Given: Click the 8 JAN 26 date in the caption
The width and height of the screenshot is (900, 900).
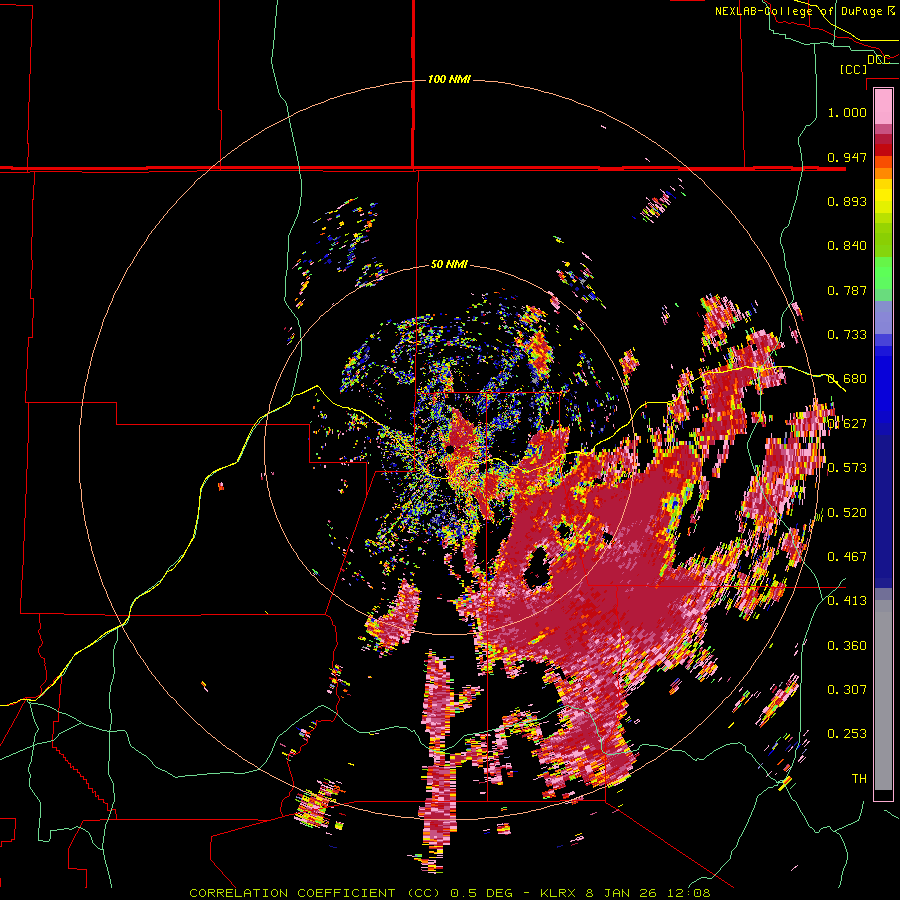Looking at the screenshot, I should tap(623, 893).
